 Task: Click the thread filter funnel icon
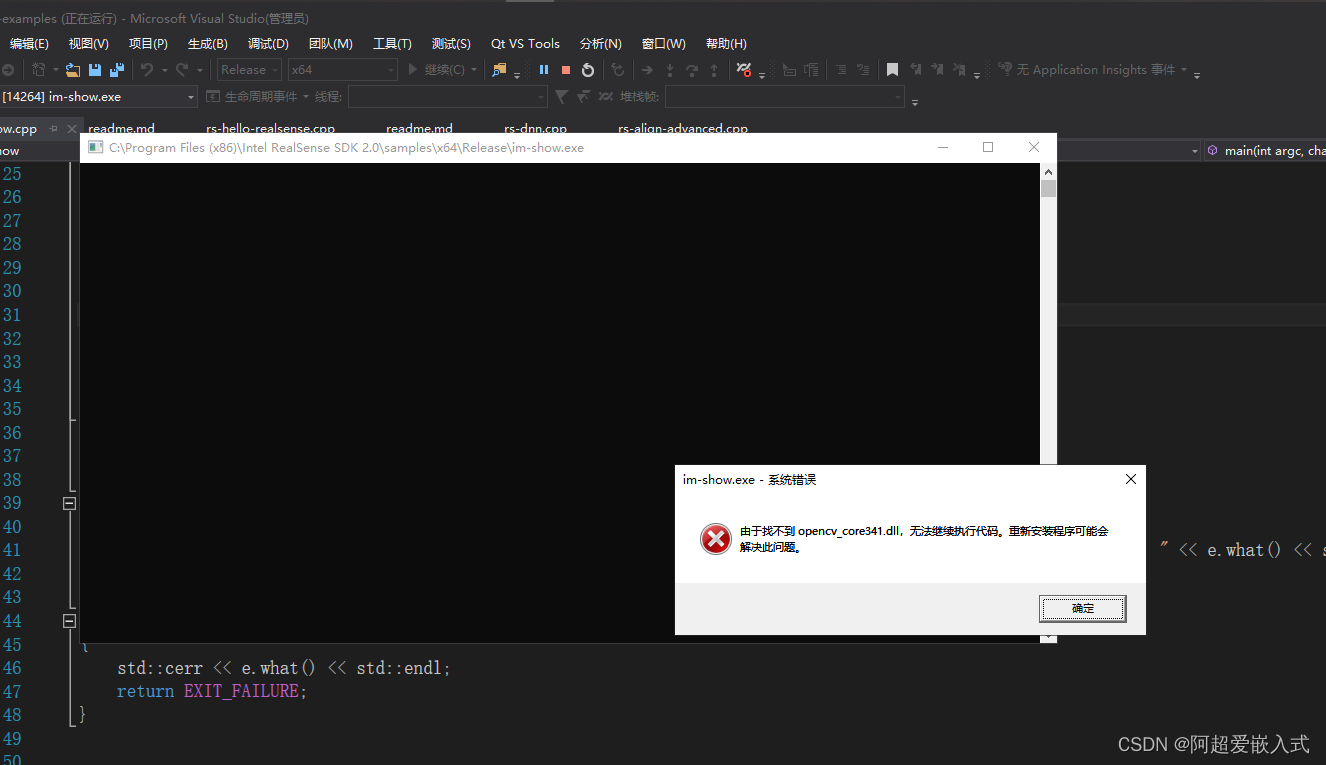[561, 97]
